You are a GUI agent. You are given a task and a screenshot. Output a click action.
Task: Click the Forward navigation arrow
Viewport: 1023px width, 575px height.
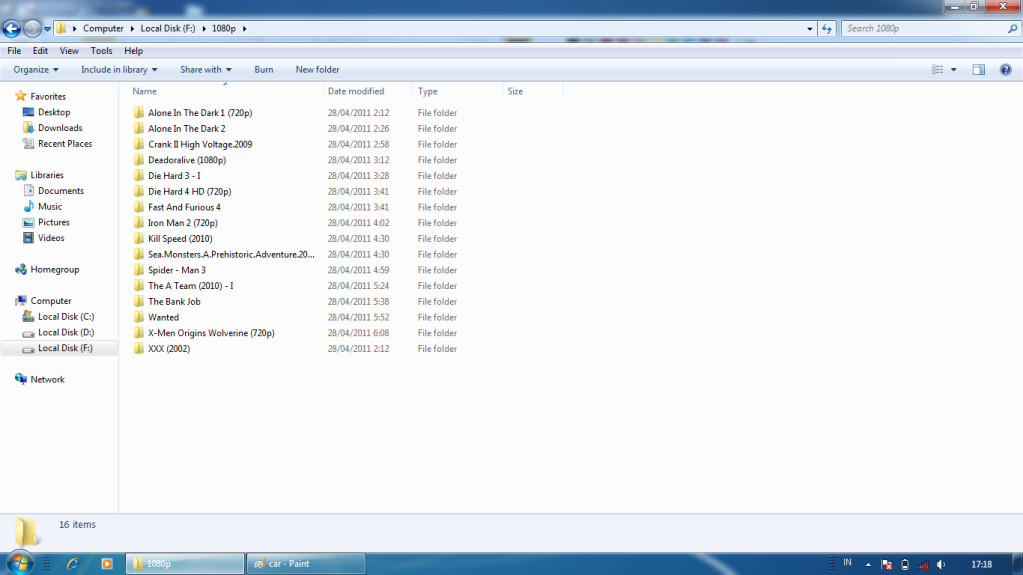[x=31, y=29]
